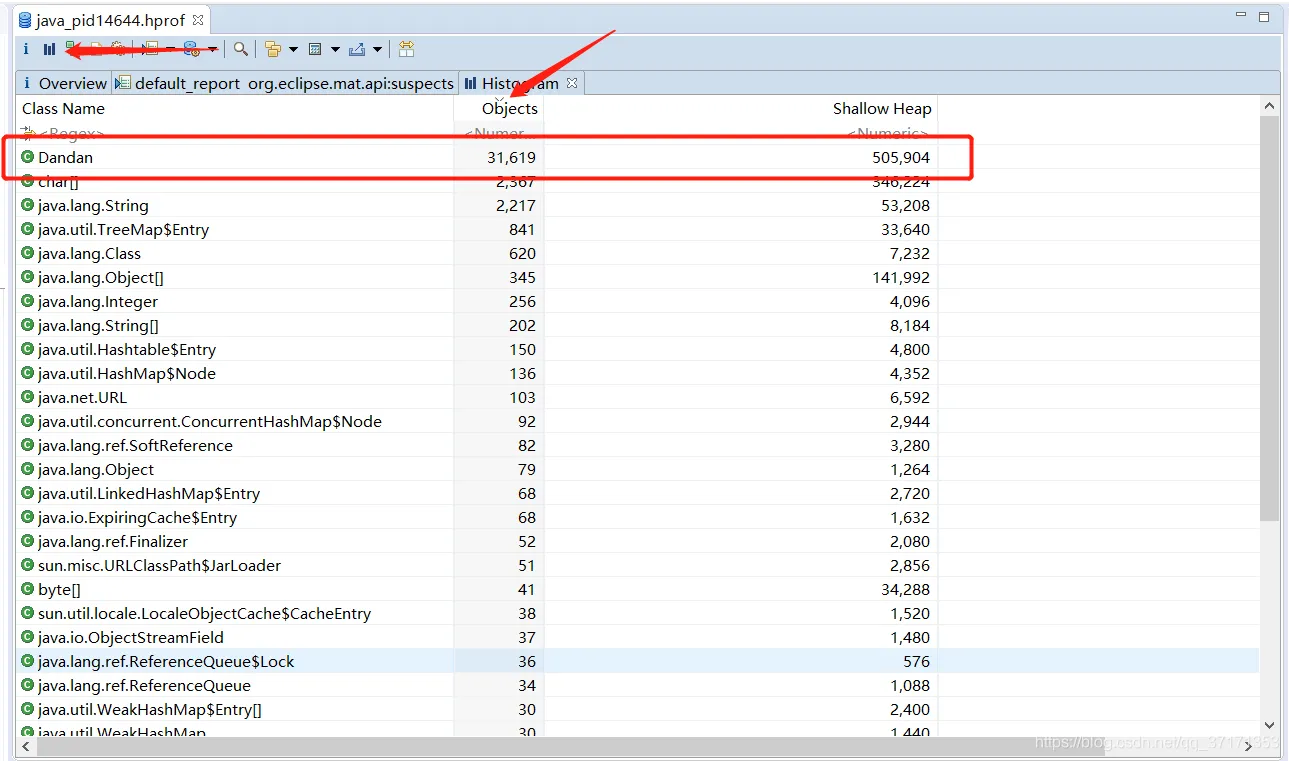Click the calculate retained size calculator icon
The image size is (1289, 761).
coord(315,49)
